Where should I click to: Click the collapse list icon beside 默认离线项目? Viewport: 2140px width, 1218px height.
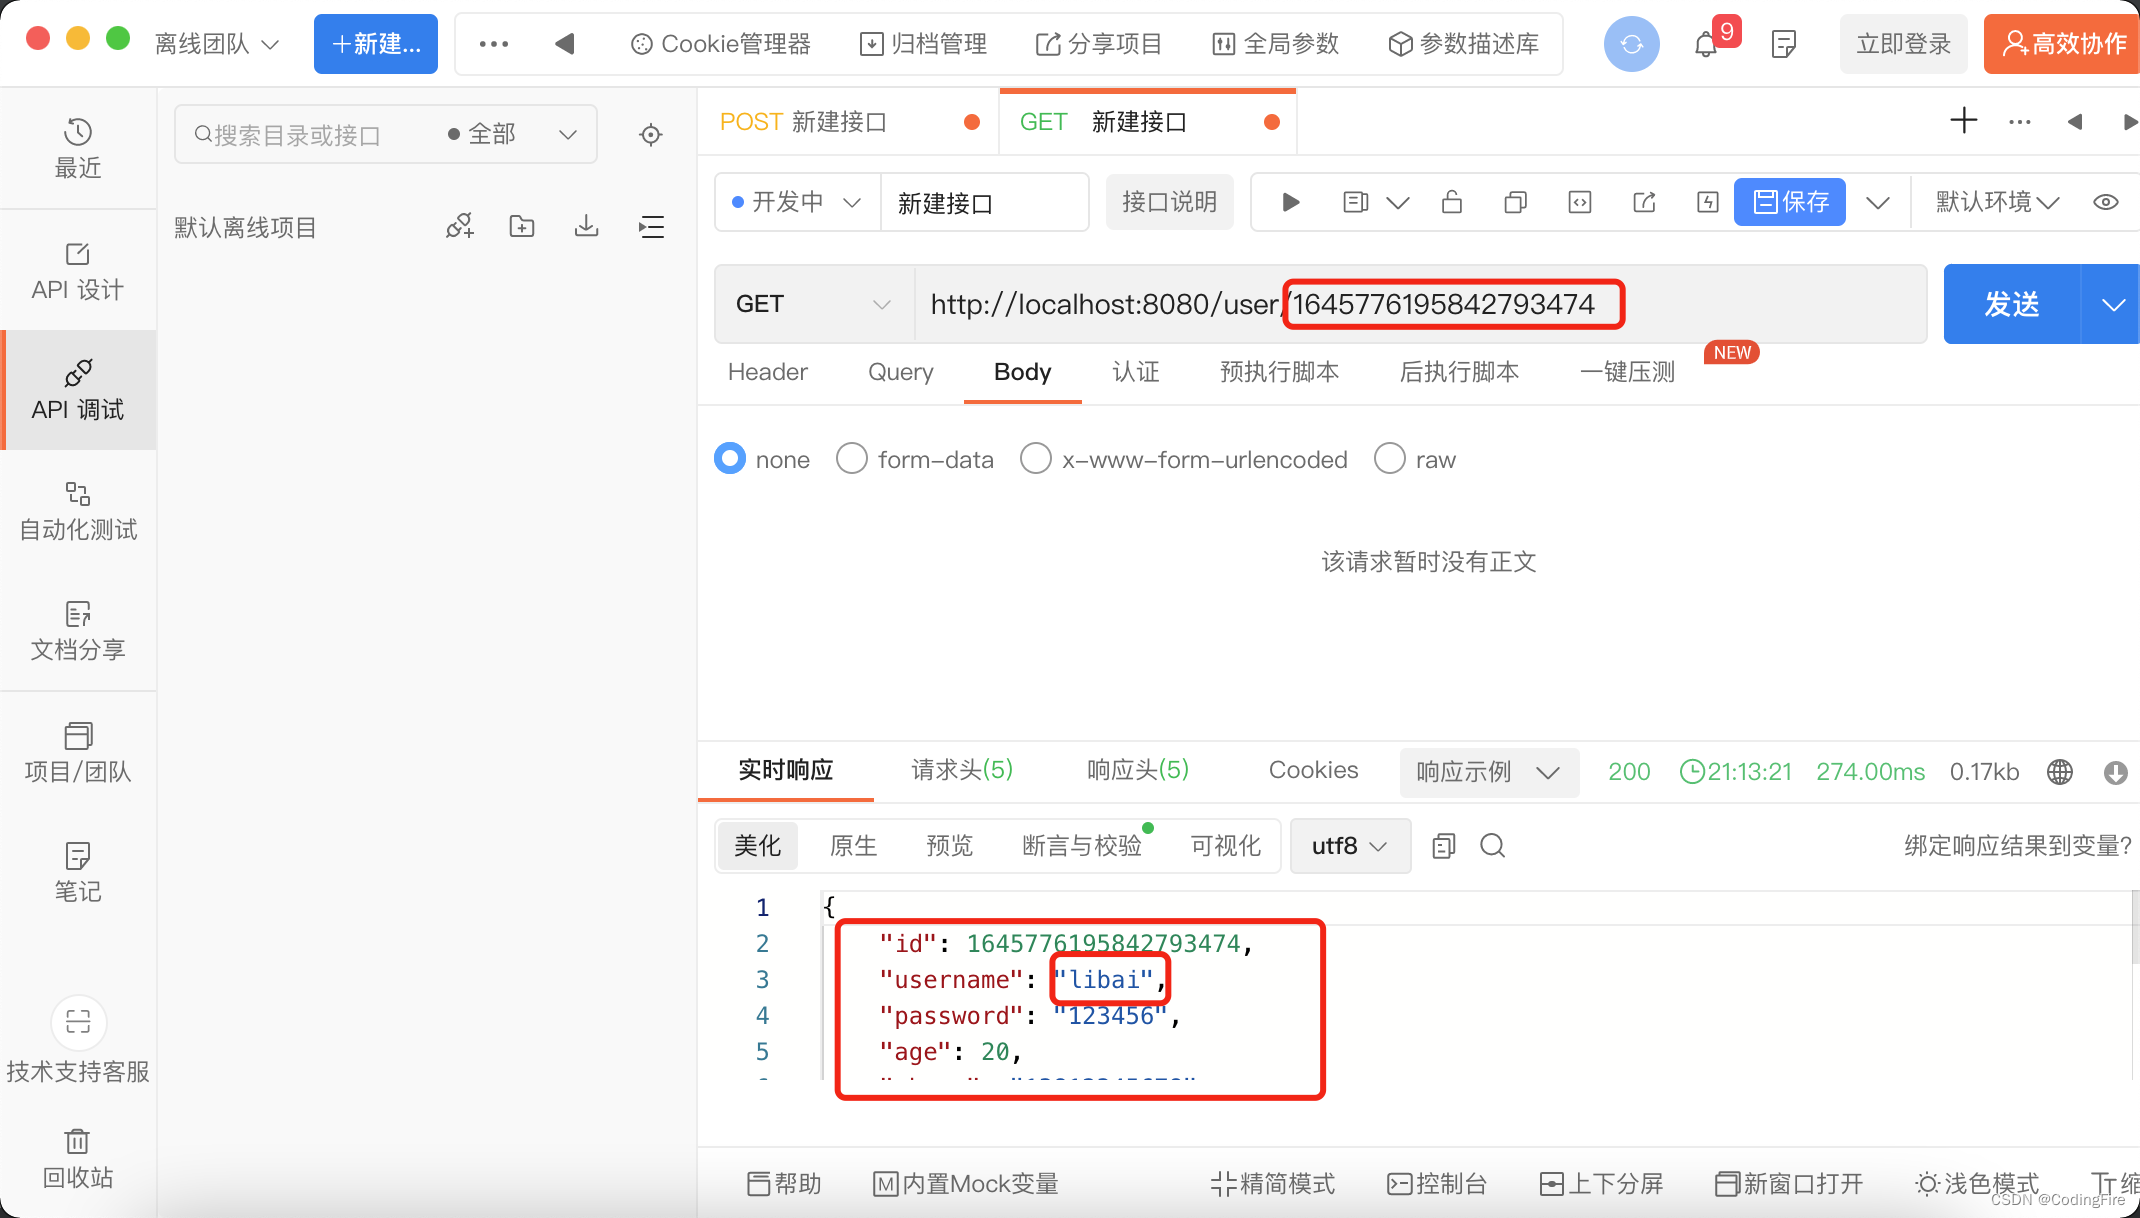click(x=651, y=227)
